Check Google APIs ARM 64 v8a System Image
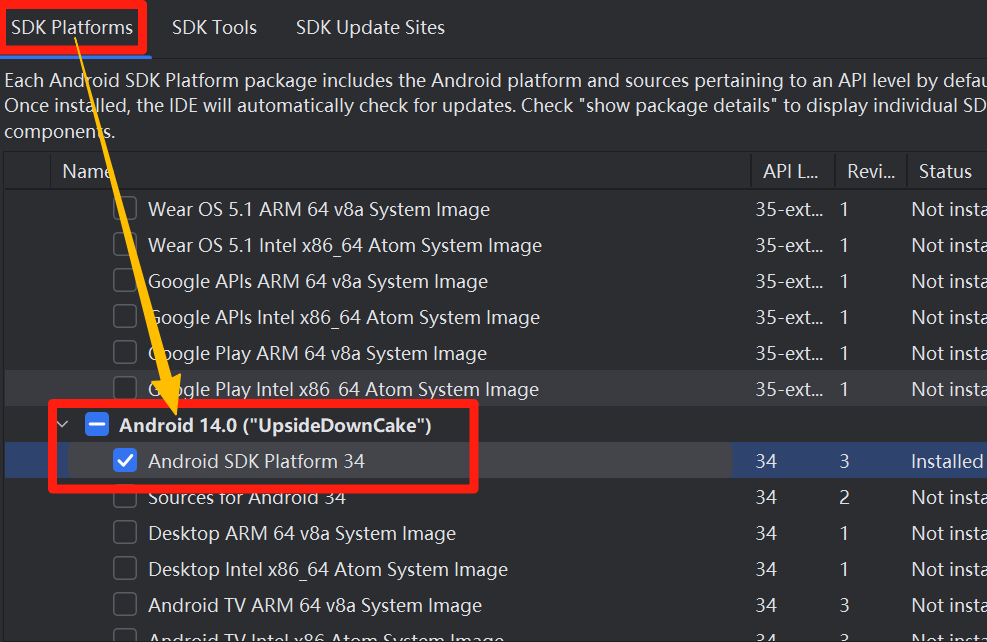 coord(125,280)
